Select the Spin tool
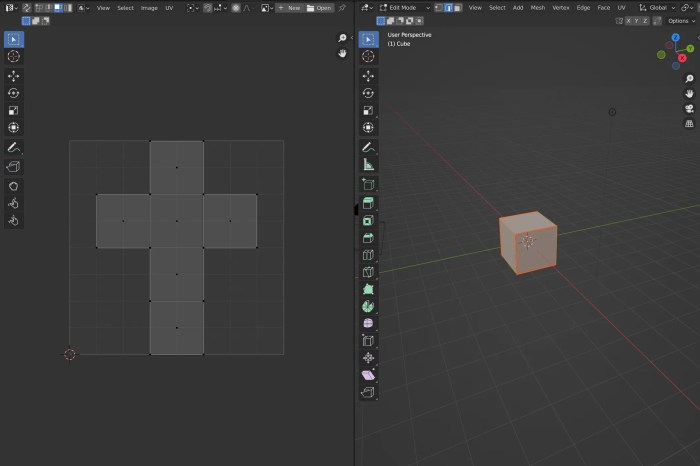Image resolution: width=700 pixels, height=466 pixels. click(x=368, y=306)
